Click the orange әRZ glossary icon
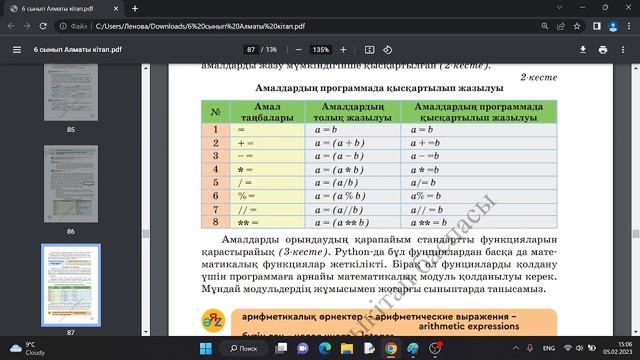640x360 pixels. [213, 320]
